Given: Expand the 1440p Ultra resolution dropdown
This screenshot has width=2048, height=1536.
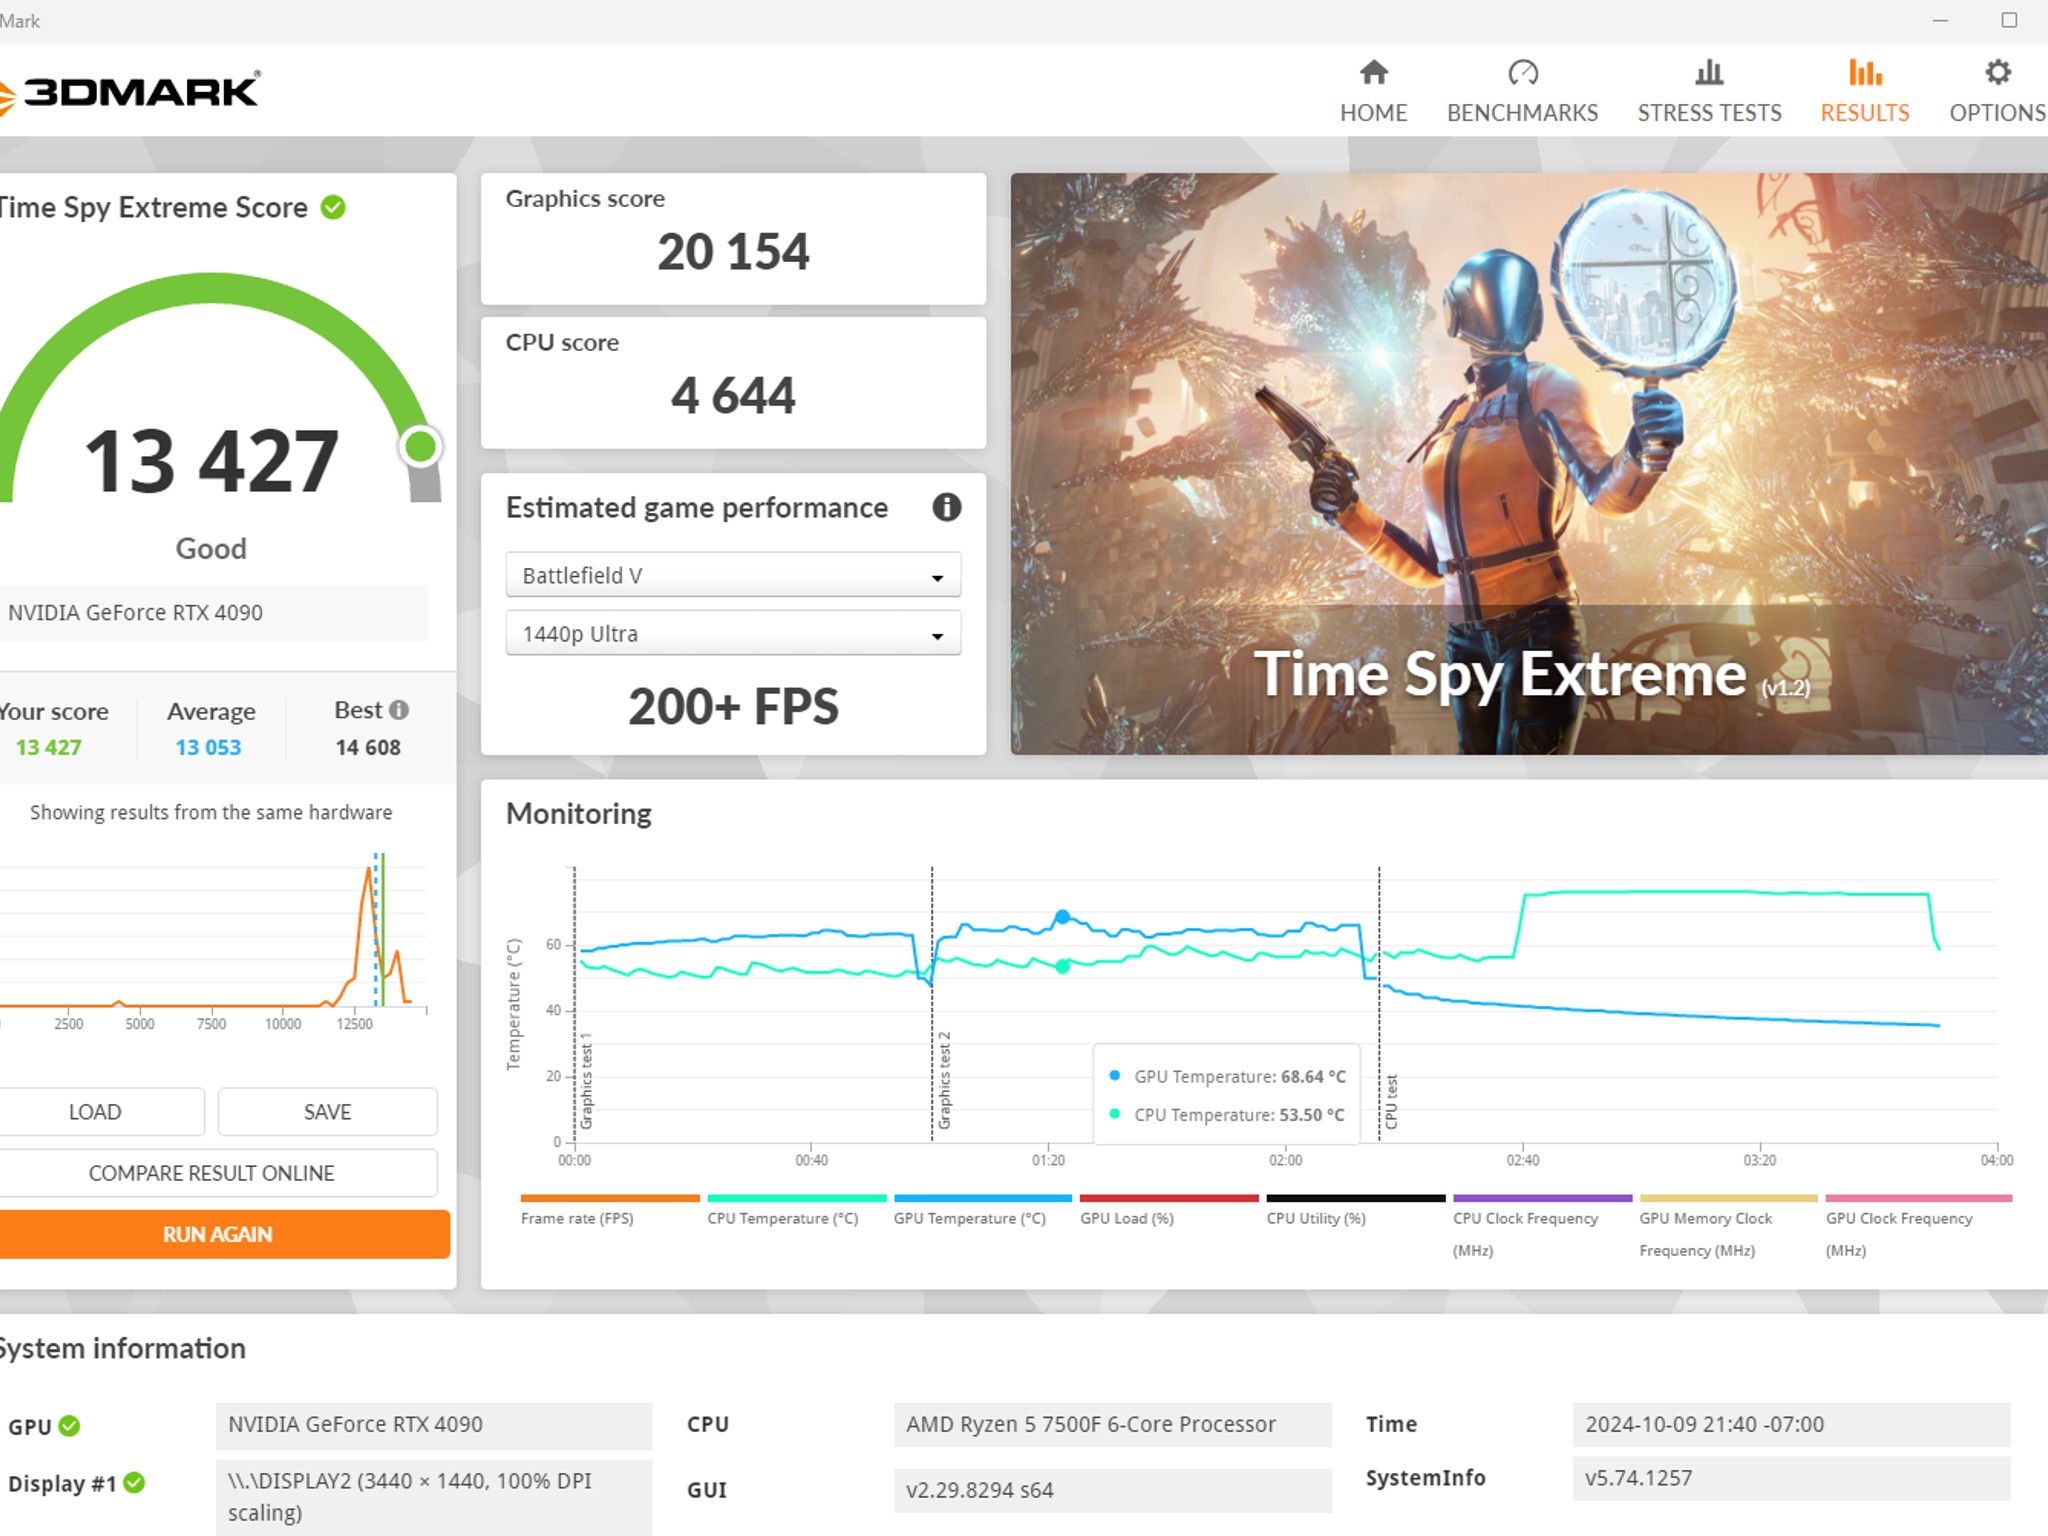Looking at the screenshot, I should coord(733,633).
